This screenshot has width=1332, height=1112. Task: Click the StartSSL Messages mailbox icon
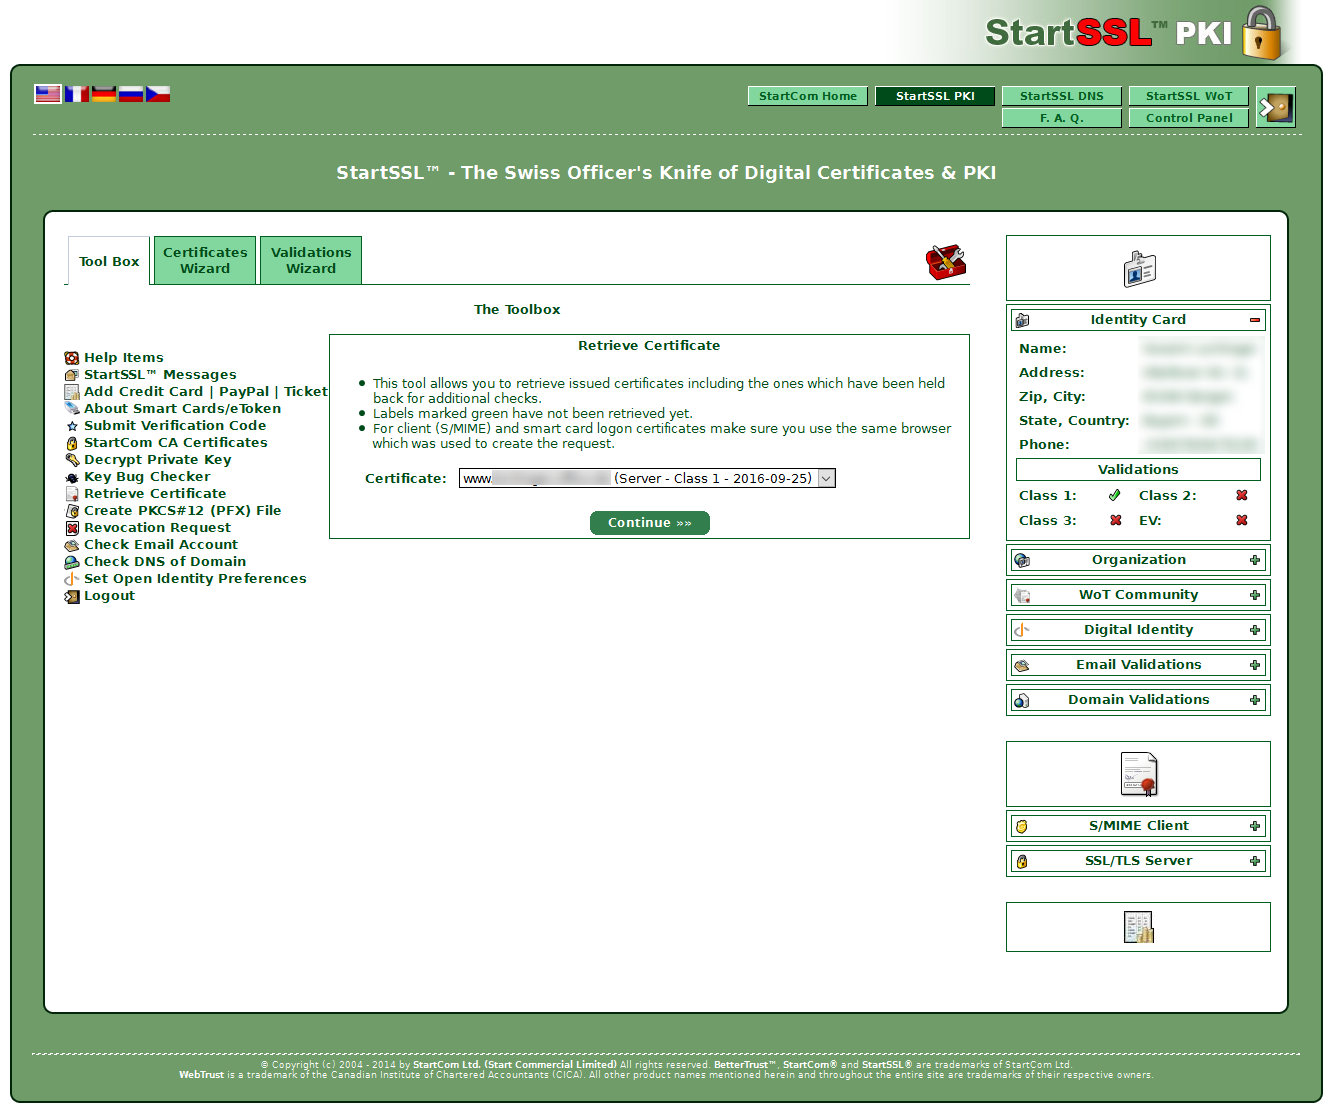coord(72,375)
